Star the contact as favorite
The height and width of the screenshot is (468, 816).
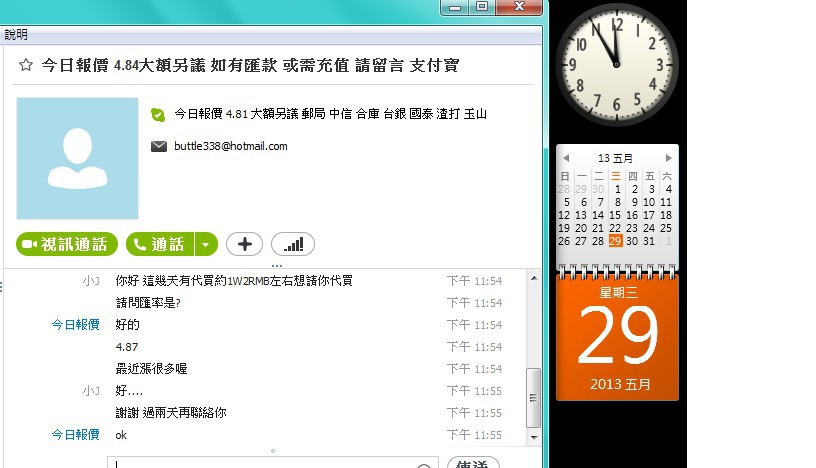point(26,65)
